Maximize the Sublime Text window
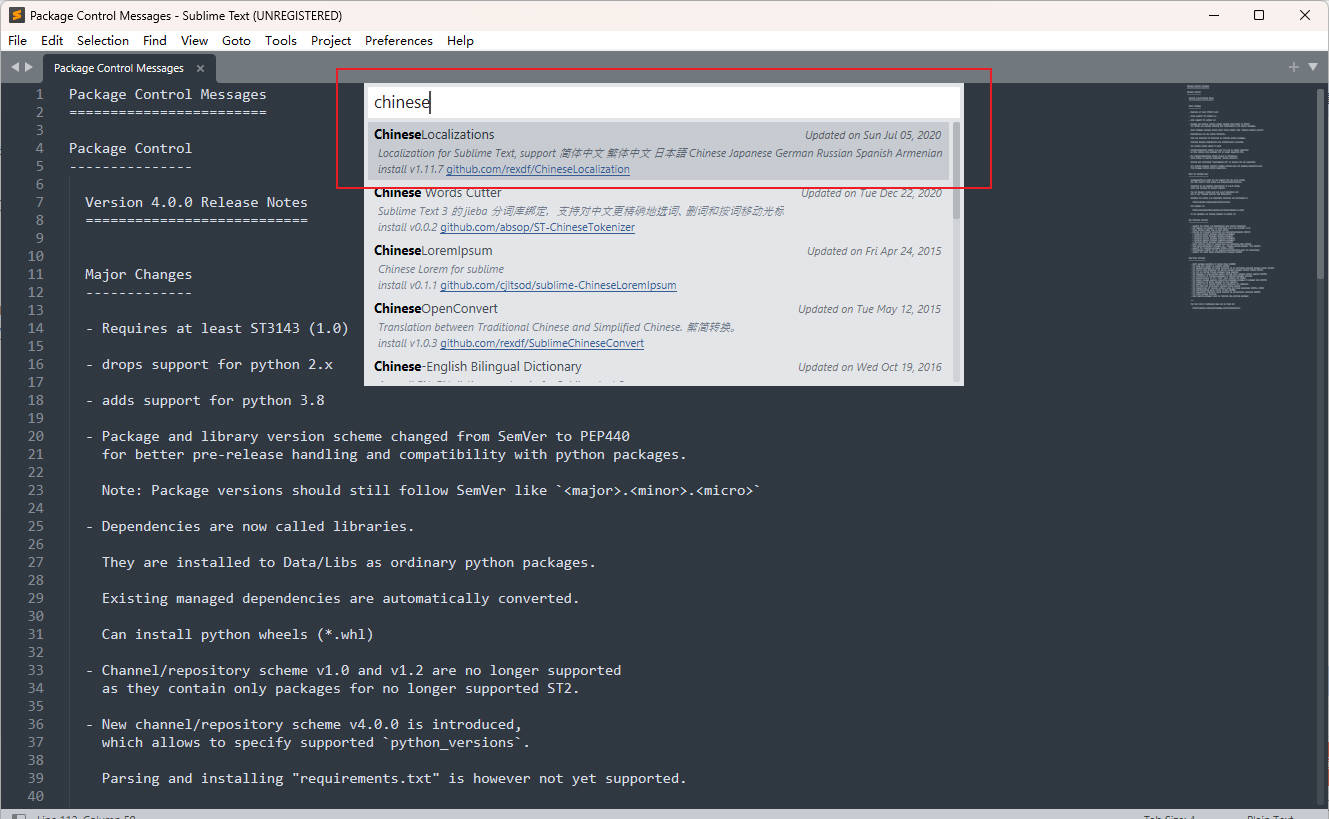This screenshot has width=1329, height=819. [1259, 15]
